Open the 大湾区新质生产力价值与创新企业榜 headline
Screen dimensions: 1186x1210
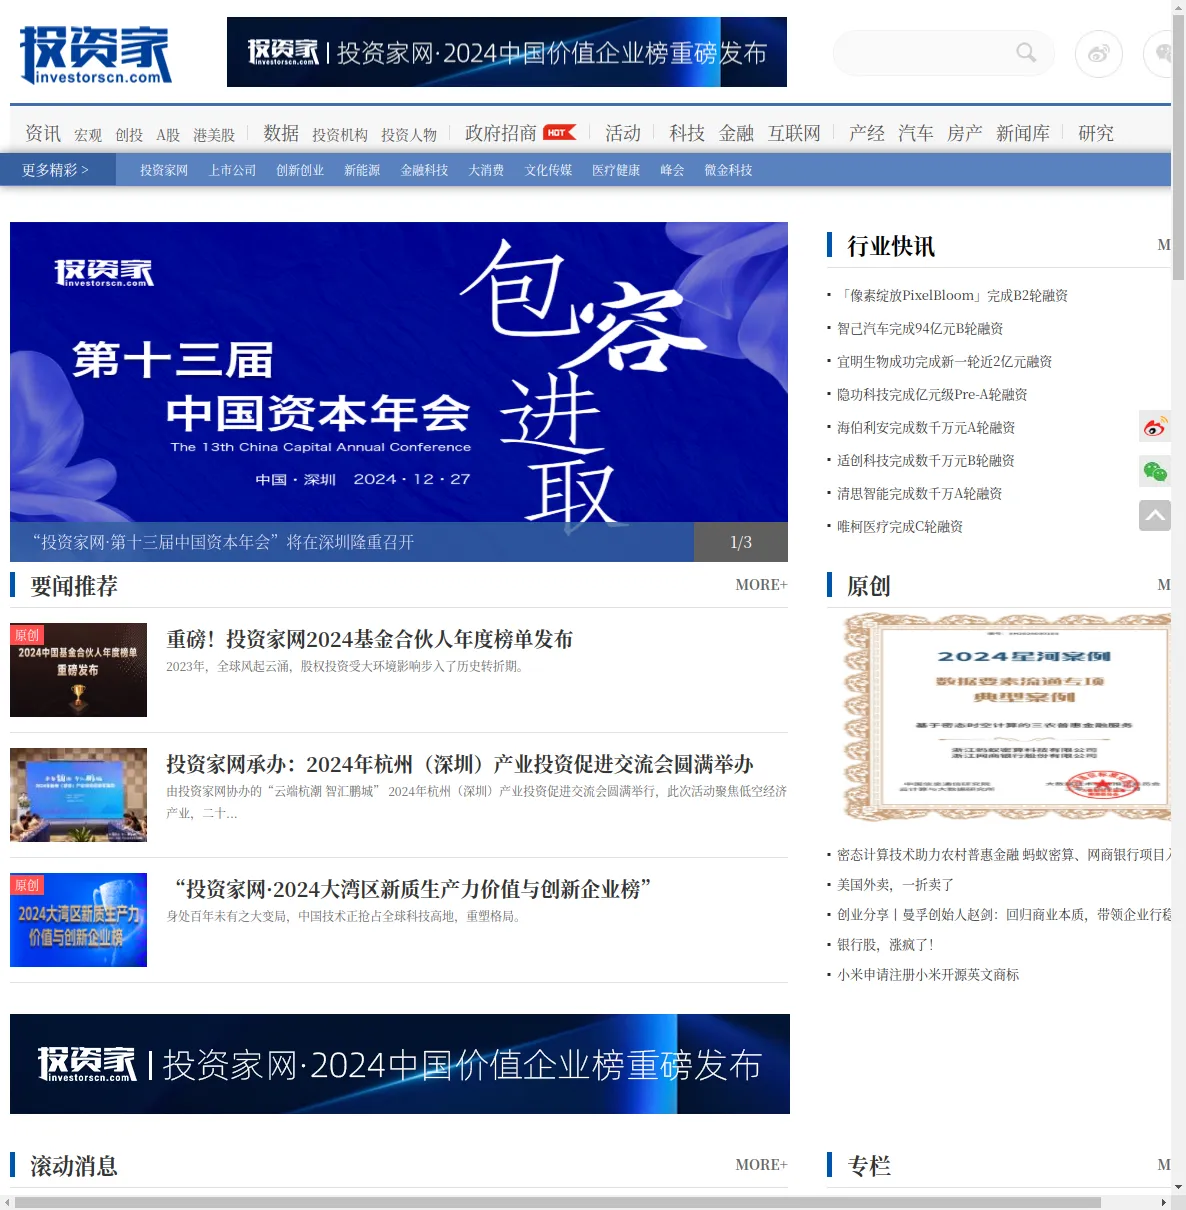pyautogui.click(x=413, y=890)
